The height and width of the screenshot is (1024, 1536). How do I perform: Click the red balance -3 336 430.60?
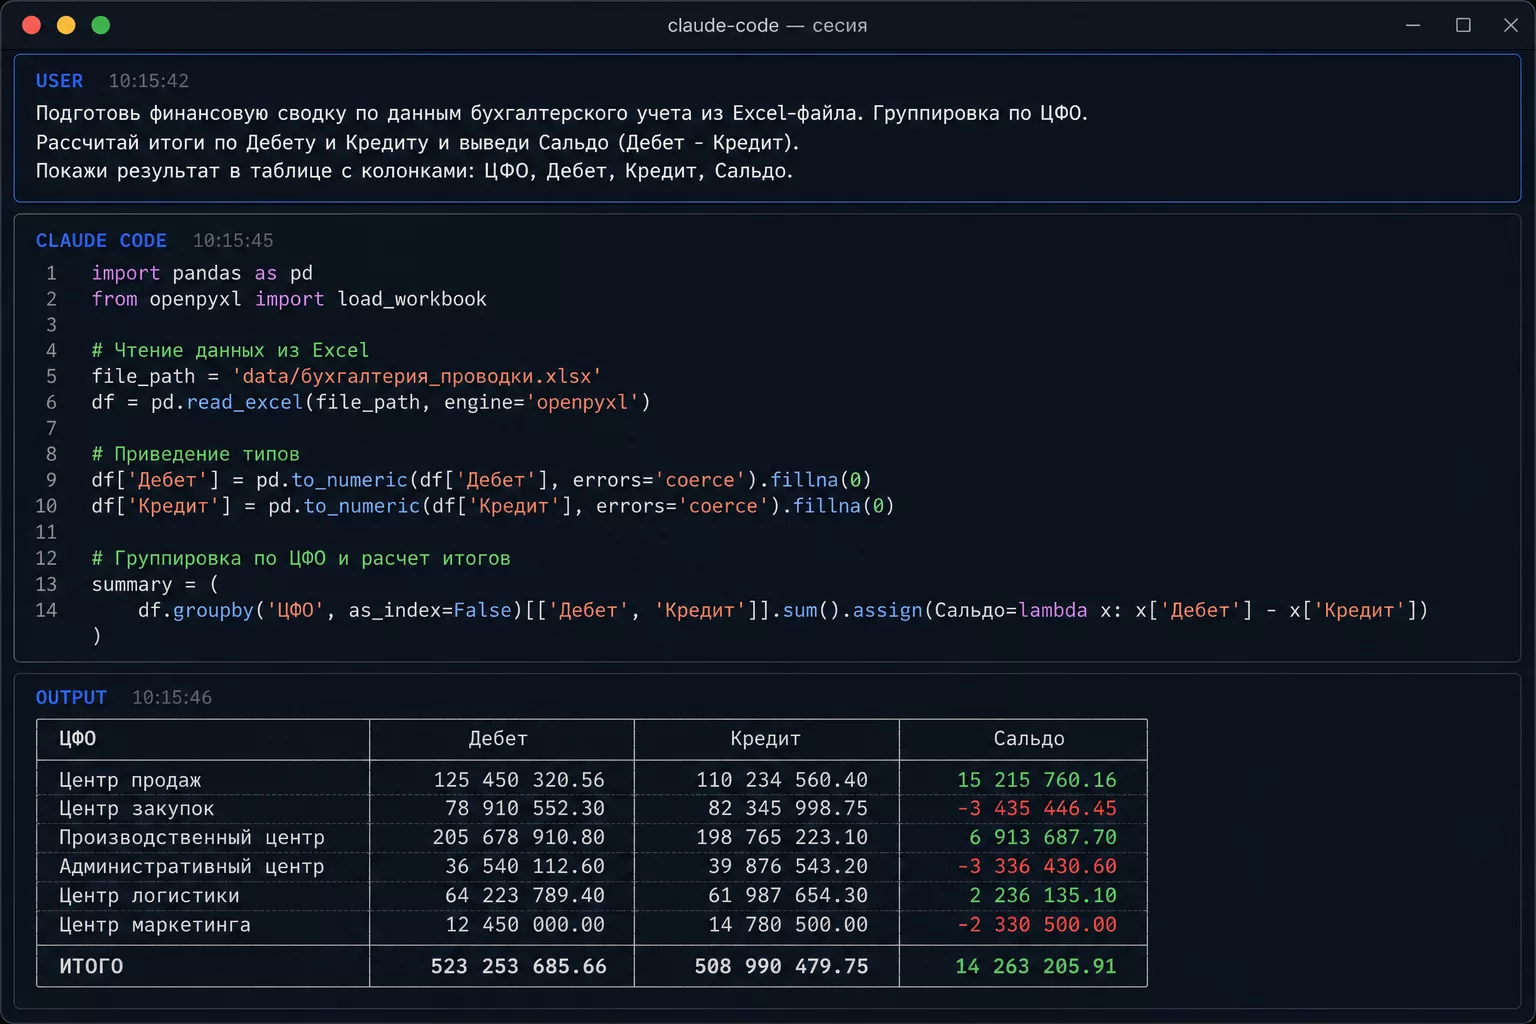coord(1037,867)
